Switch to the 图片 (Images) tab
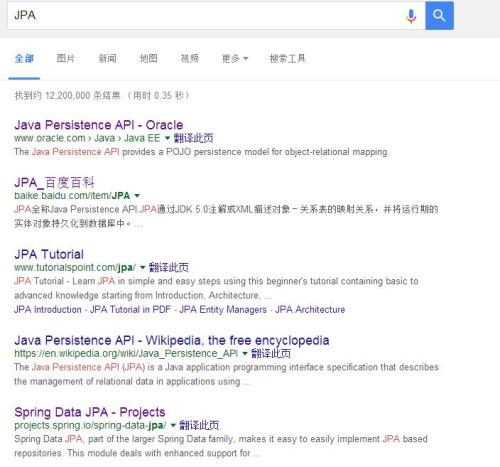 pos(66,59)
